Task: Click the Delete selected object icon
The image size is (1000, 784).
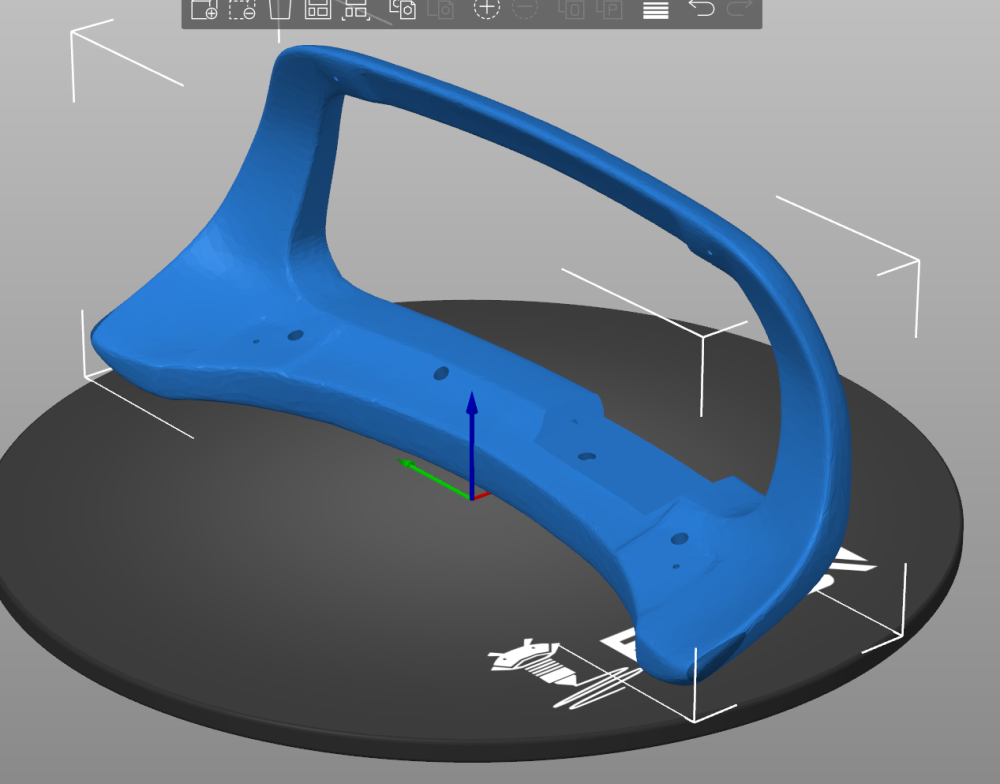Action: click(x=242, y=10)
